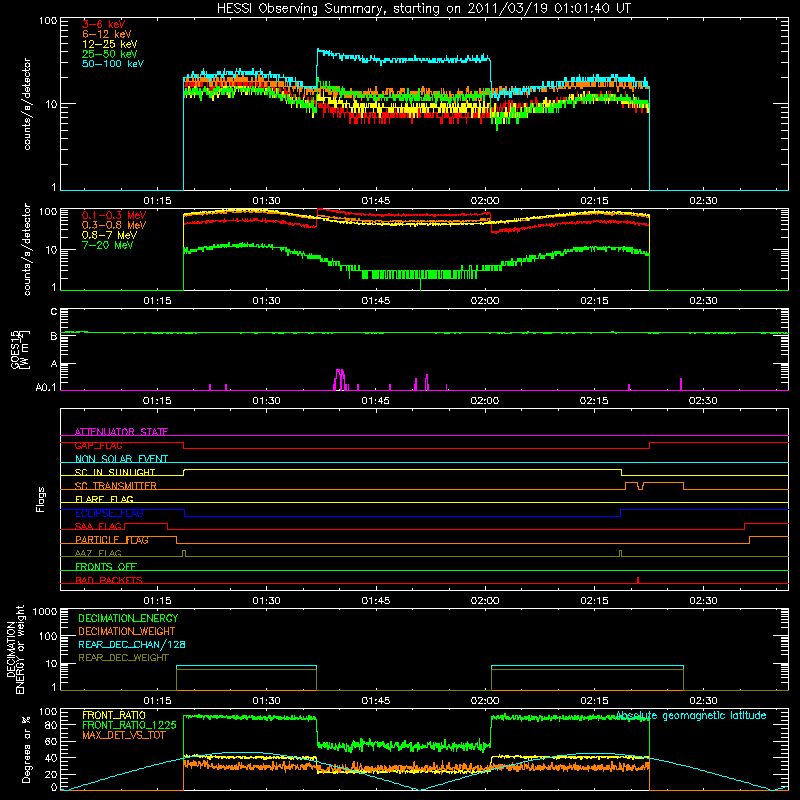
Task: Select the 12-25 keV legend entry
Action: tap(110, 44)
